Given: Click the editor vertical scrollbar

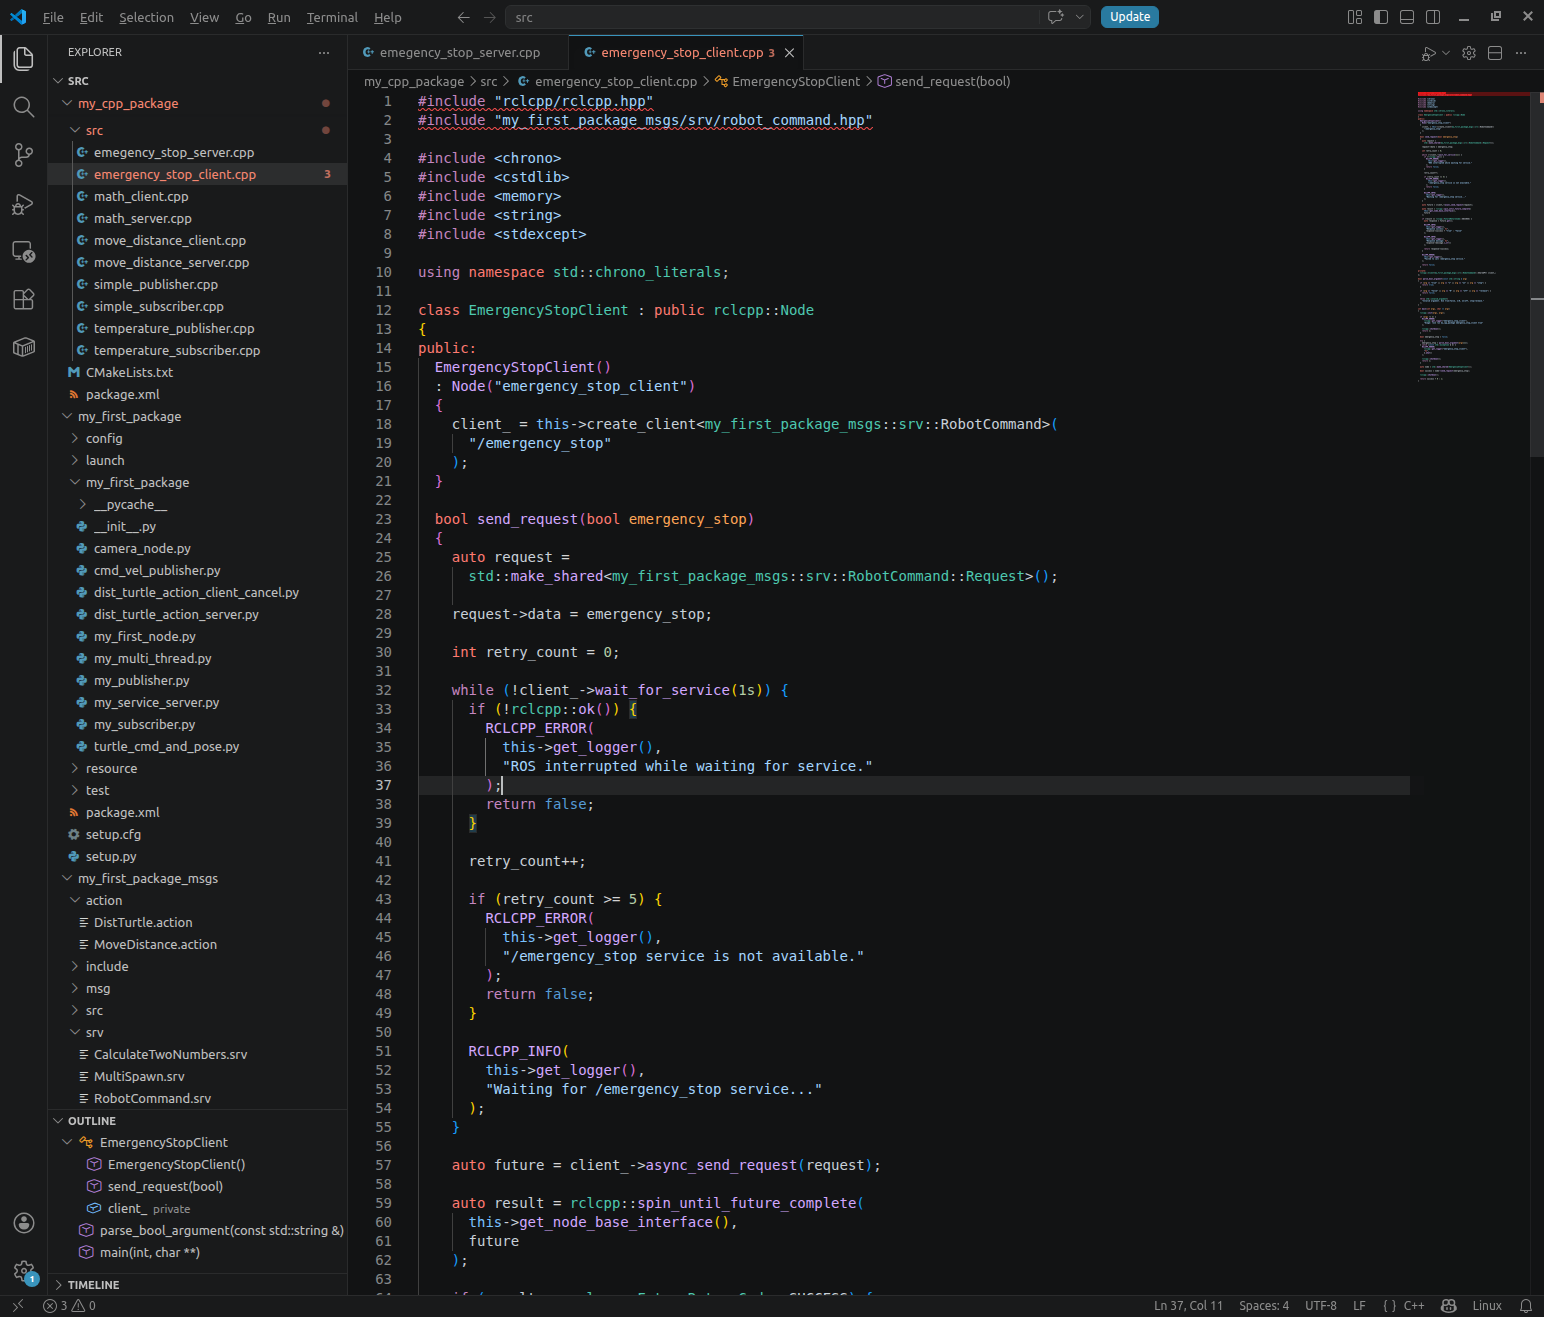Looking at the screenshot, I should 1537,274.
